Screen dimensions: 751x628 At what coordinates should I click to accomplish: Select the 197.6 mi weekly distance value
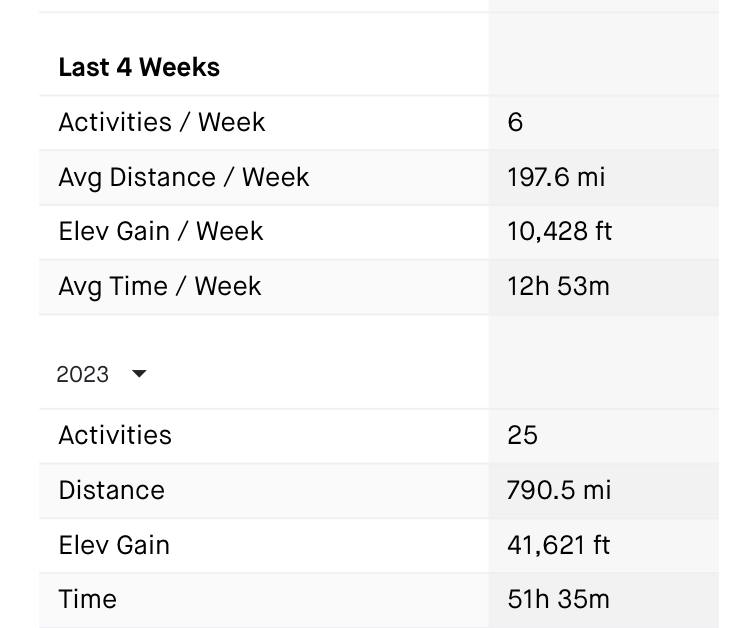coord(556,177)
